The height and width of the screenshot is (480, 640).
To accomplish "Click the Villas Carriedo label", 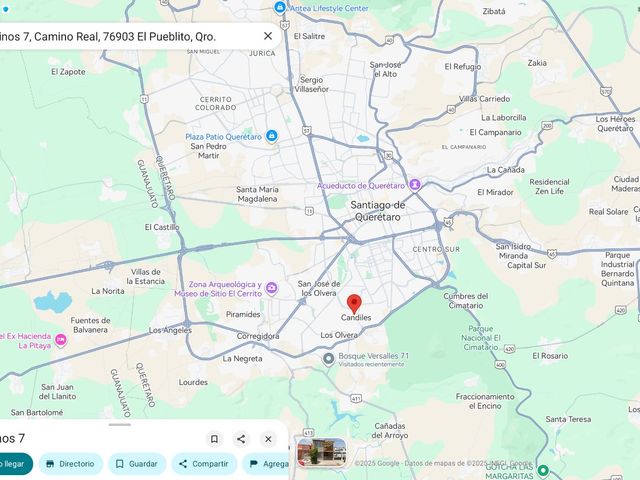I will click(484, 99).
